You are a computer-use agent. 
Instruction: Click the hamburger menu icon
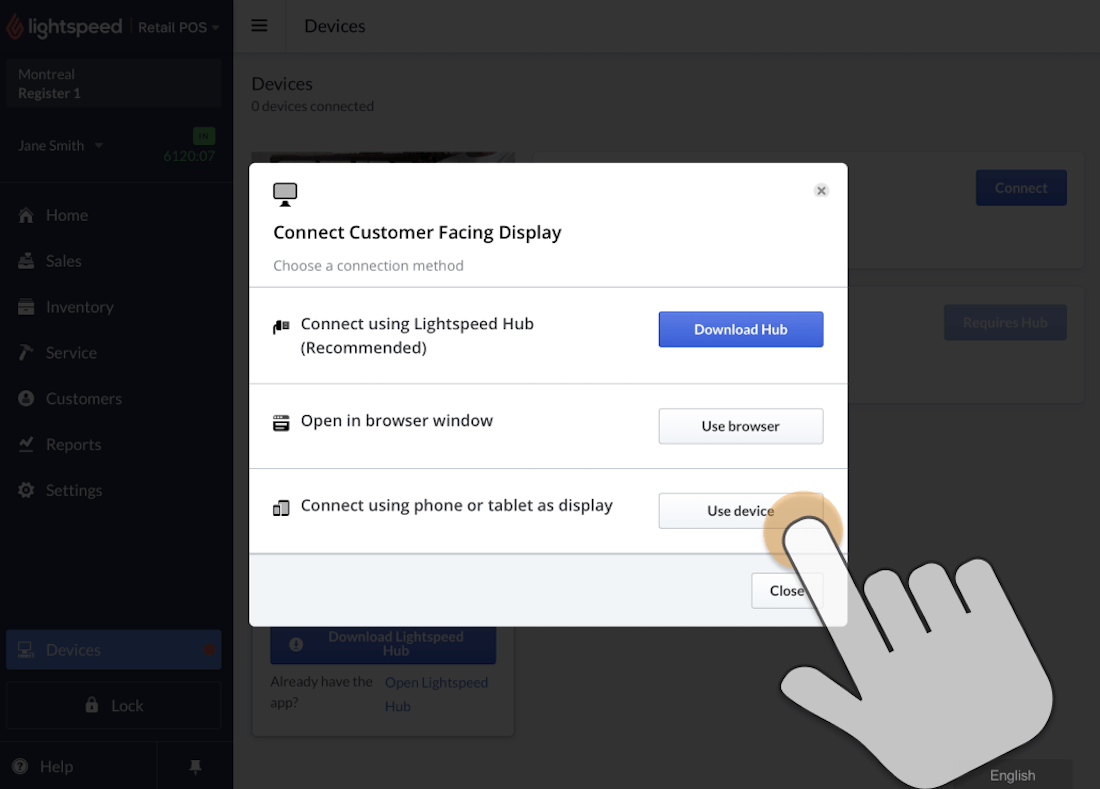coord(259,26)
